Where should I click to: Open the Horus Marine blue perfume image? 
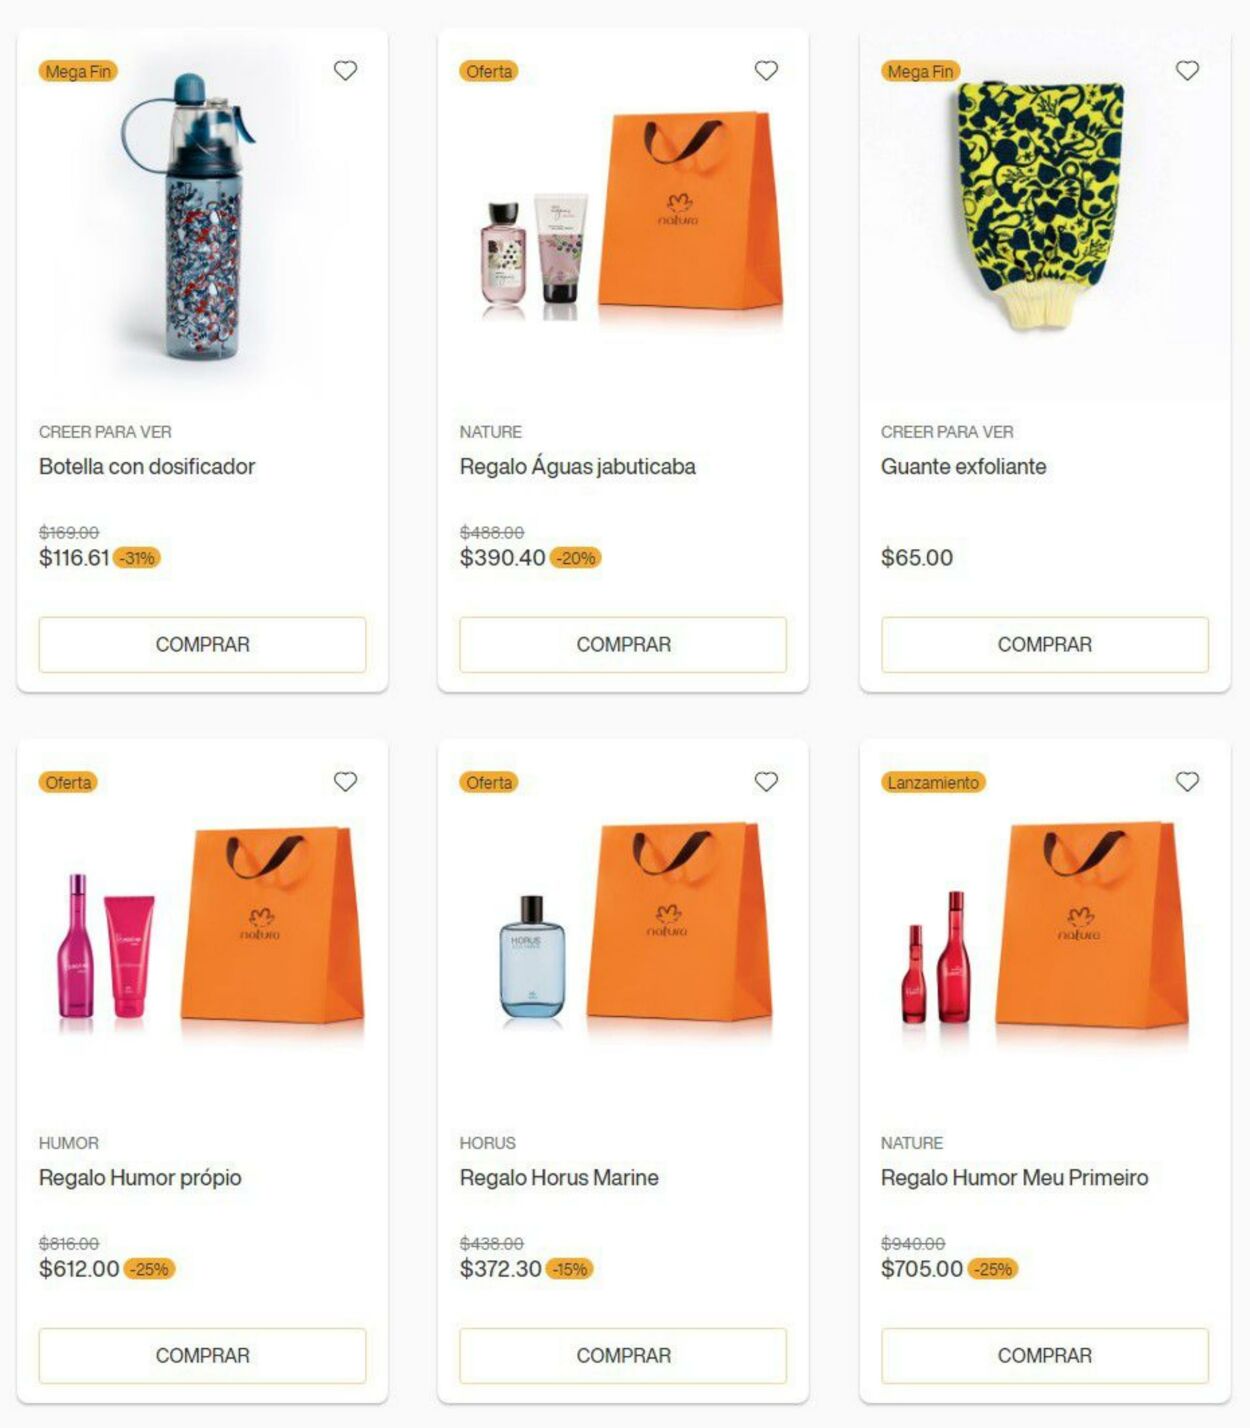[x=532, y=956]
